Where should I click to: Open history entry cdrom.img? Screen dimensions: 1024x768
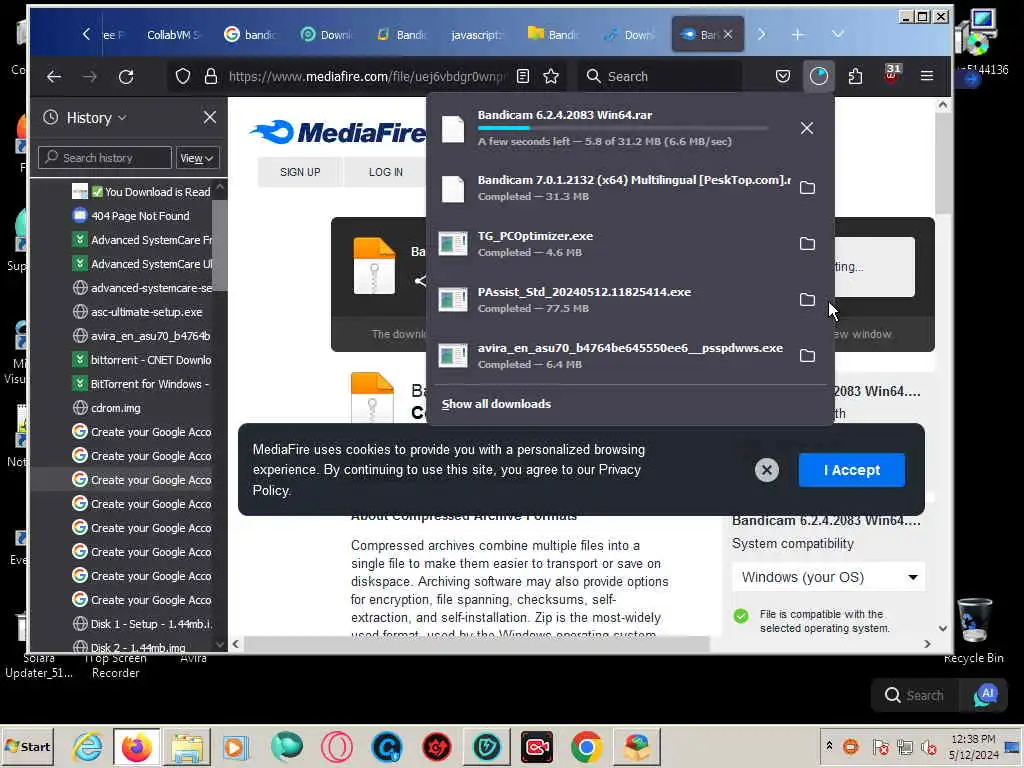click(x=115, y=408)
